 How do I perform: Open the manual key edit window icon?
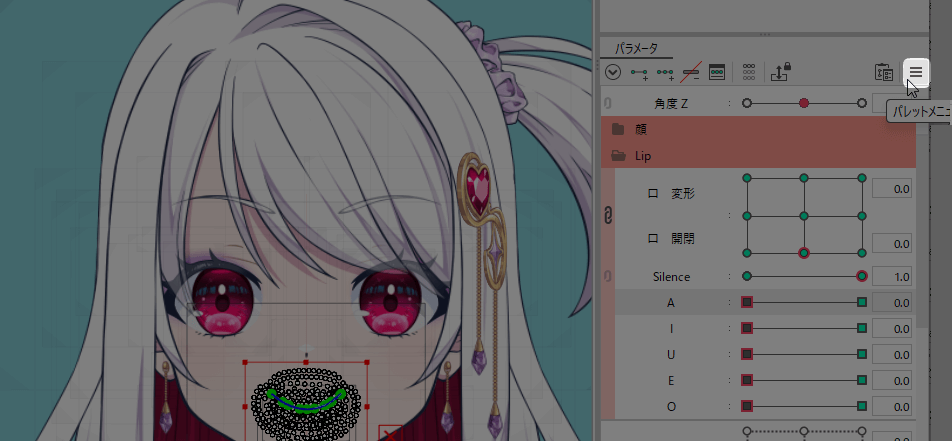click(x=716, y=72)
